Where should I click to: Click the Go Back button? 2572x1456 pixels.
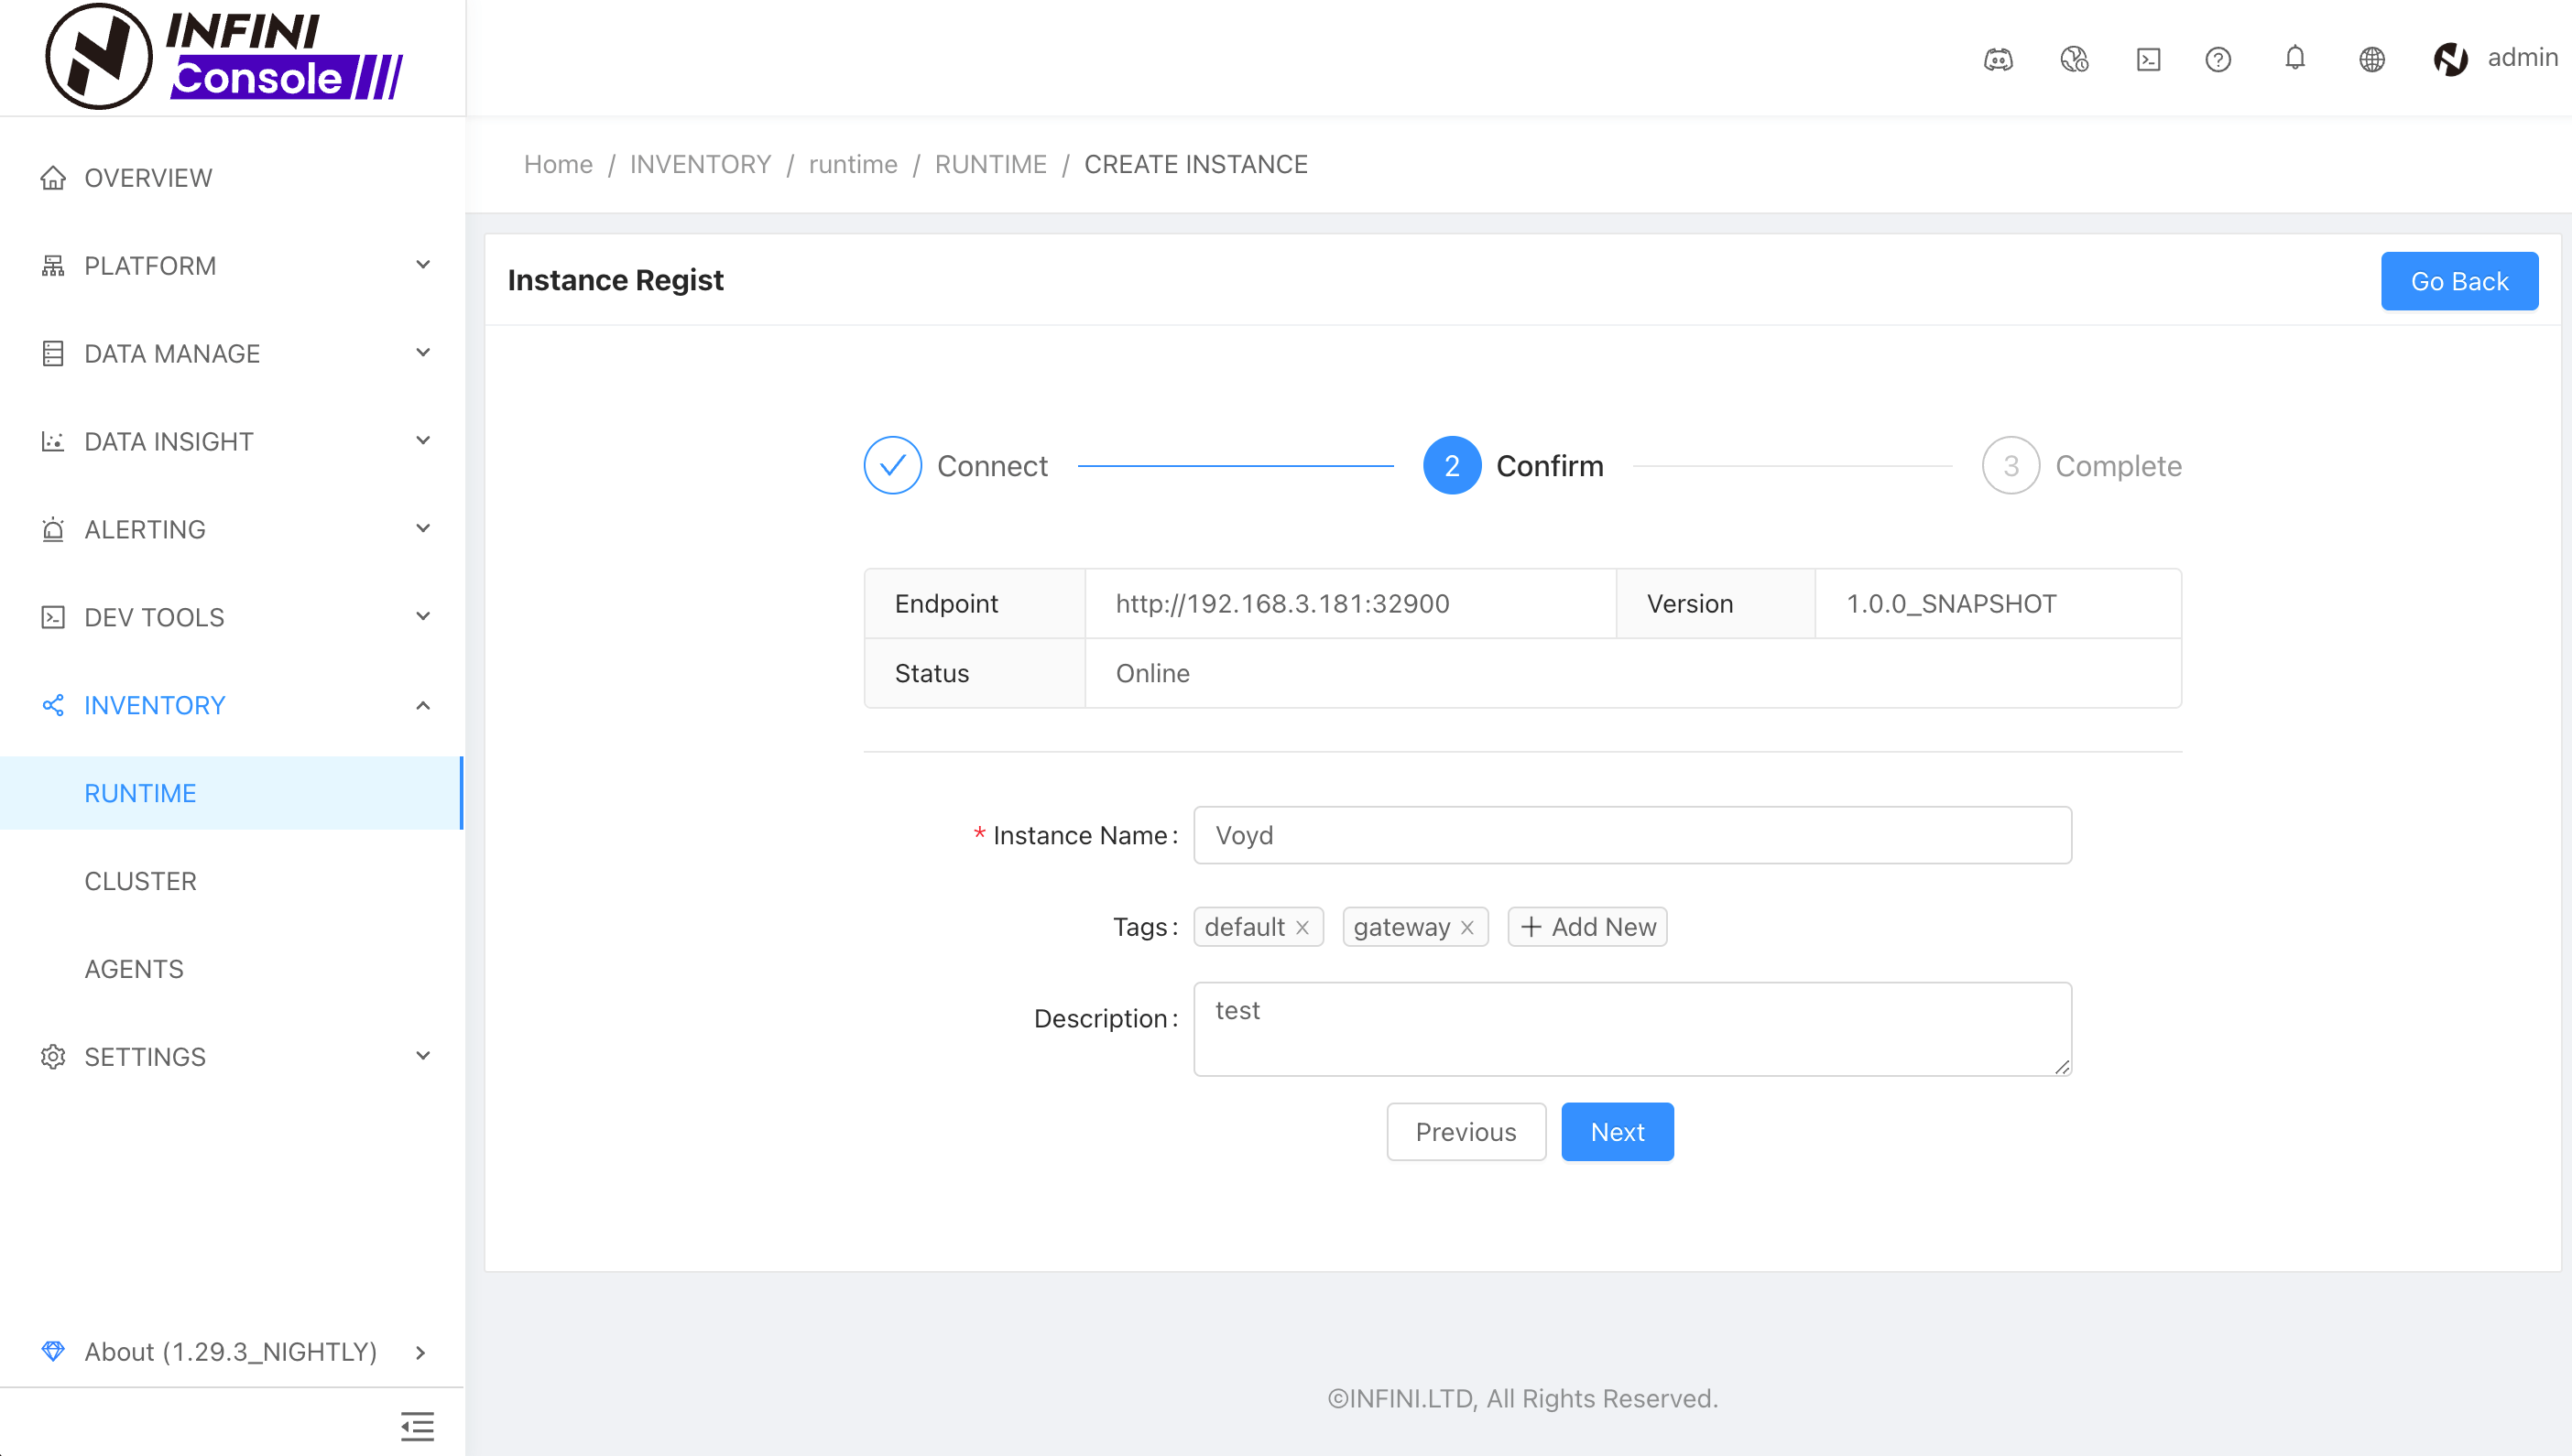pyautogui.click(x=2458, y=281)
